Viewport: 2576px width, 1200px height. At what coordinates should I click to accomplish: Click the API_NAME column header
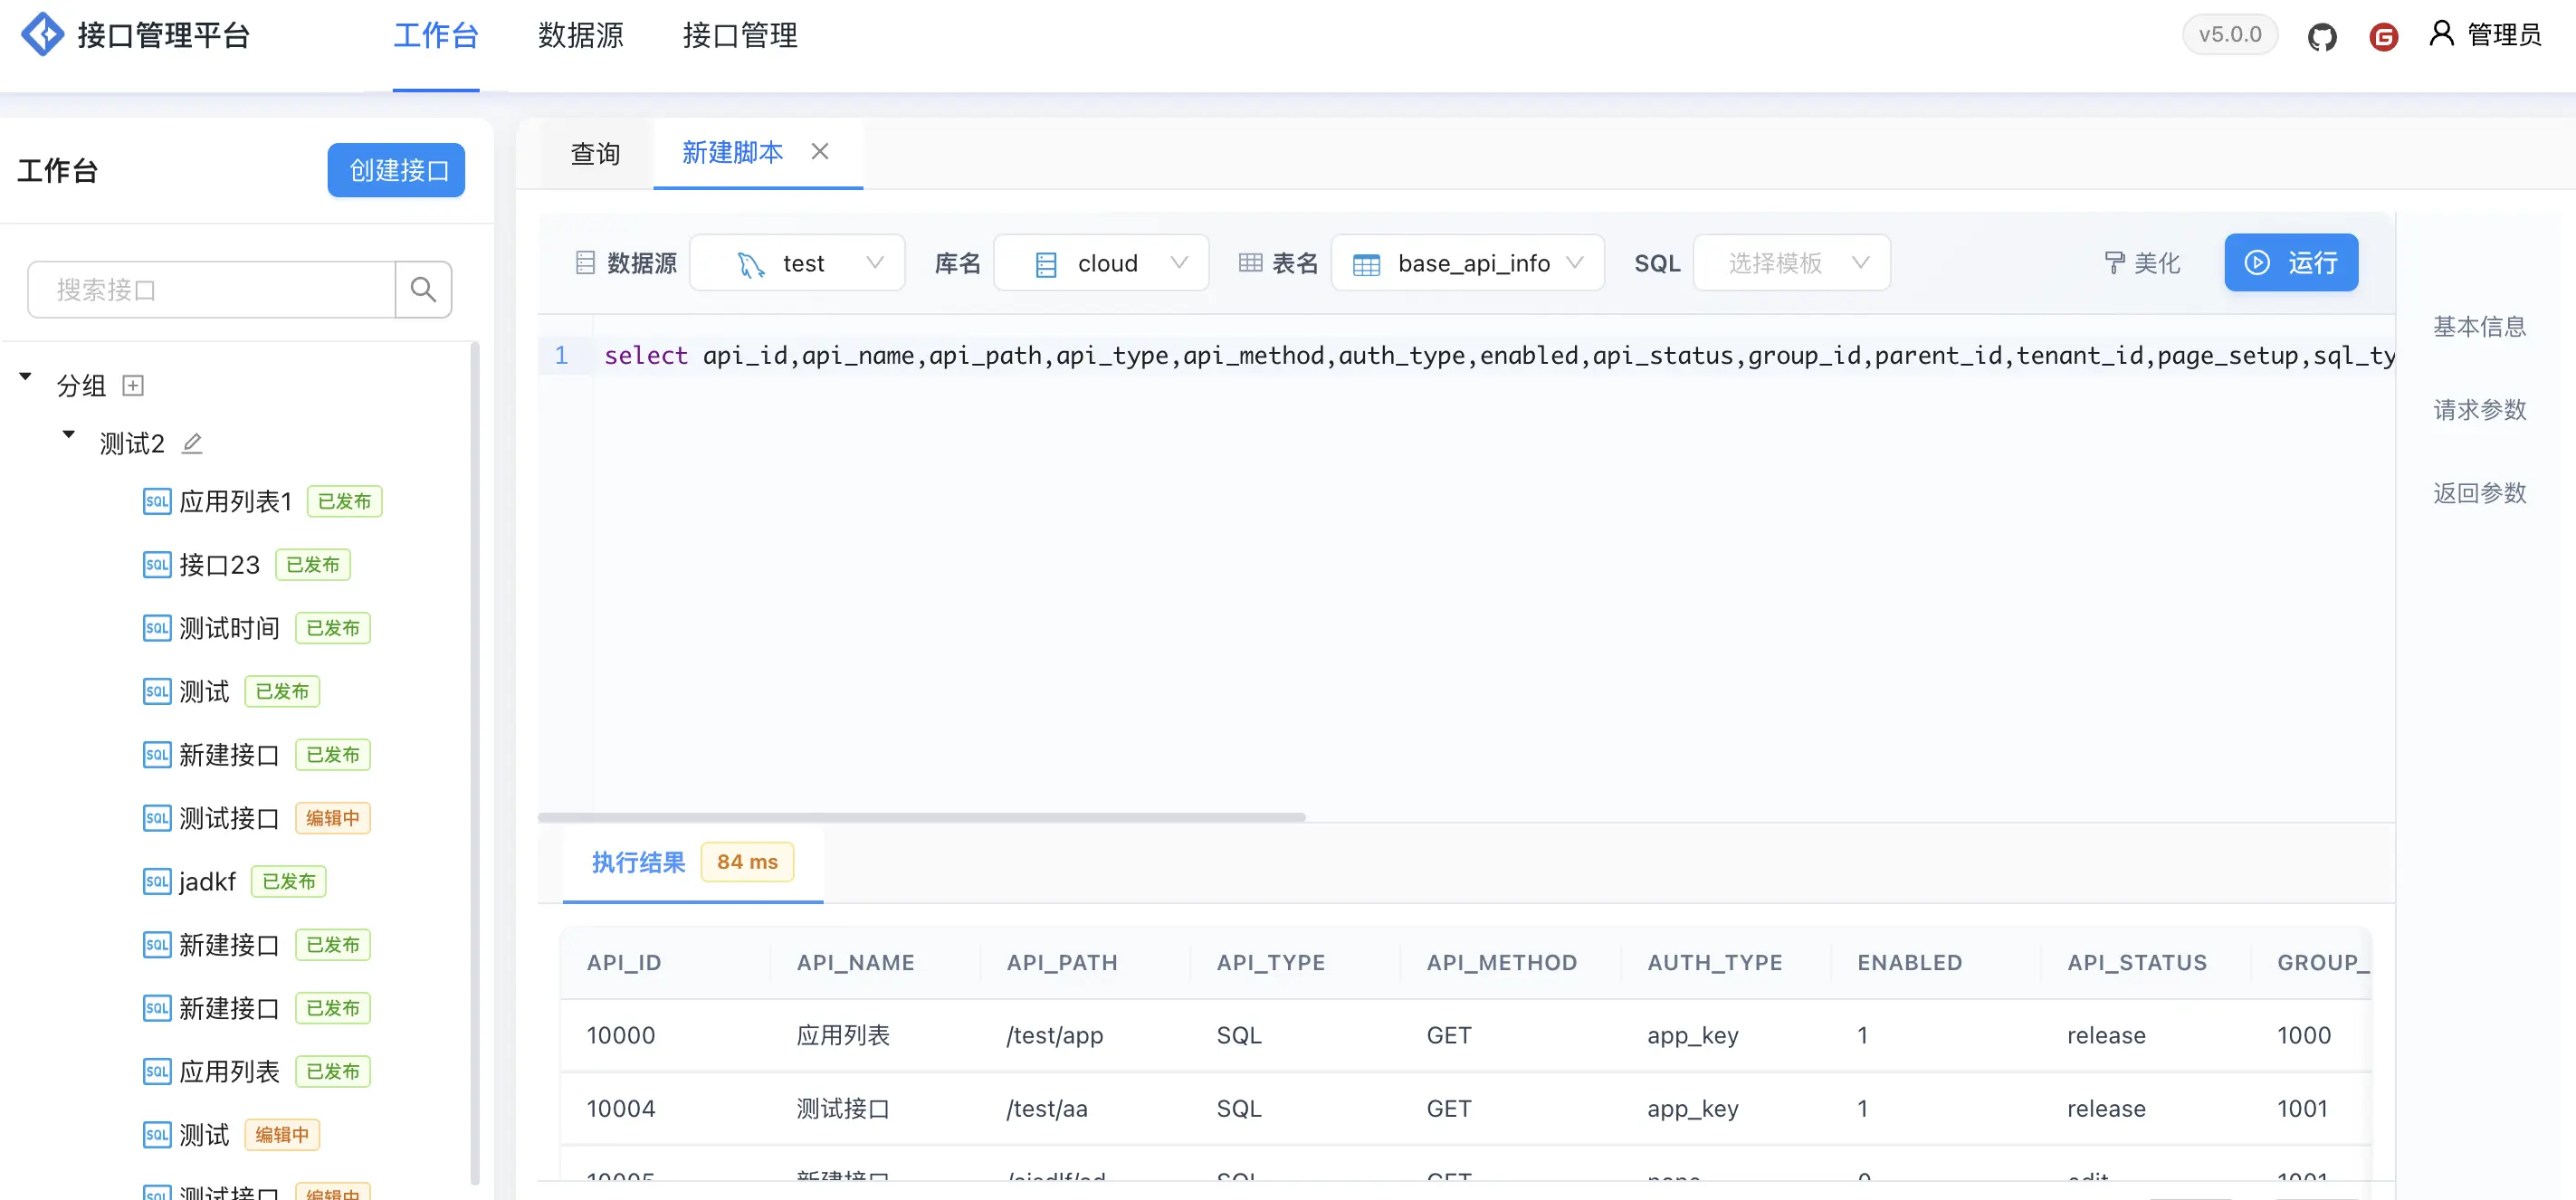[855, 962]
